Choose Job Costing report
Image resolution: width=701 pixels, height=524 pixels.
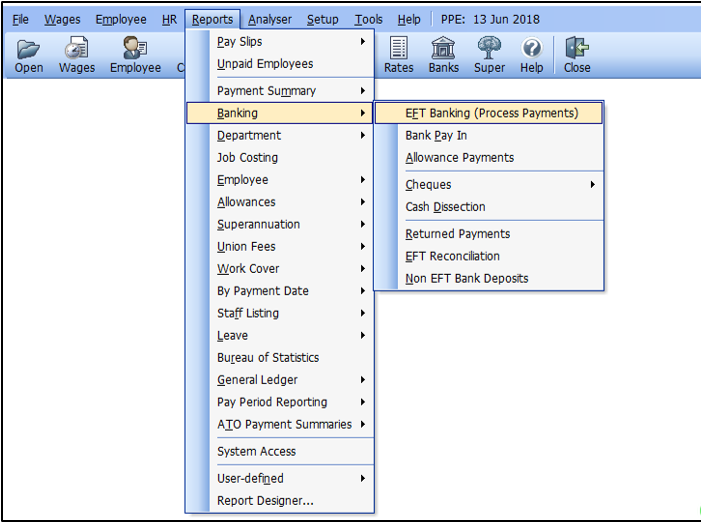[x=280, y=157]
